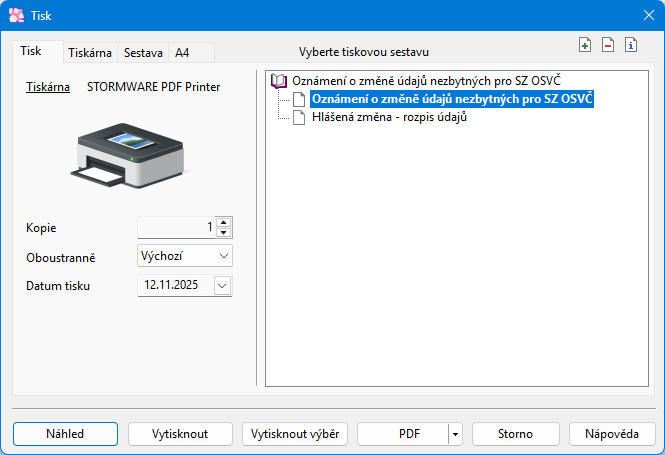Click the page icon beside Hlášená změna

tap(298, 117)
